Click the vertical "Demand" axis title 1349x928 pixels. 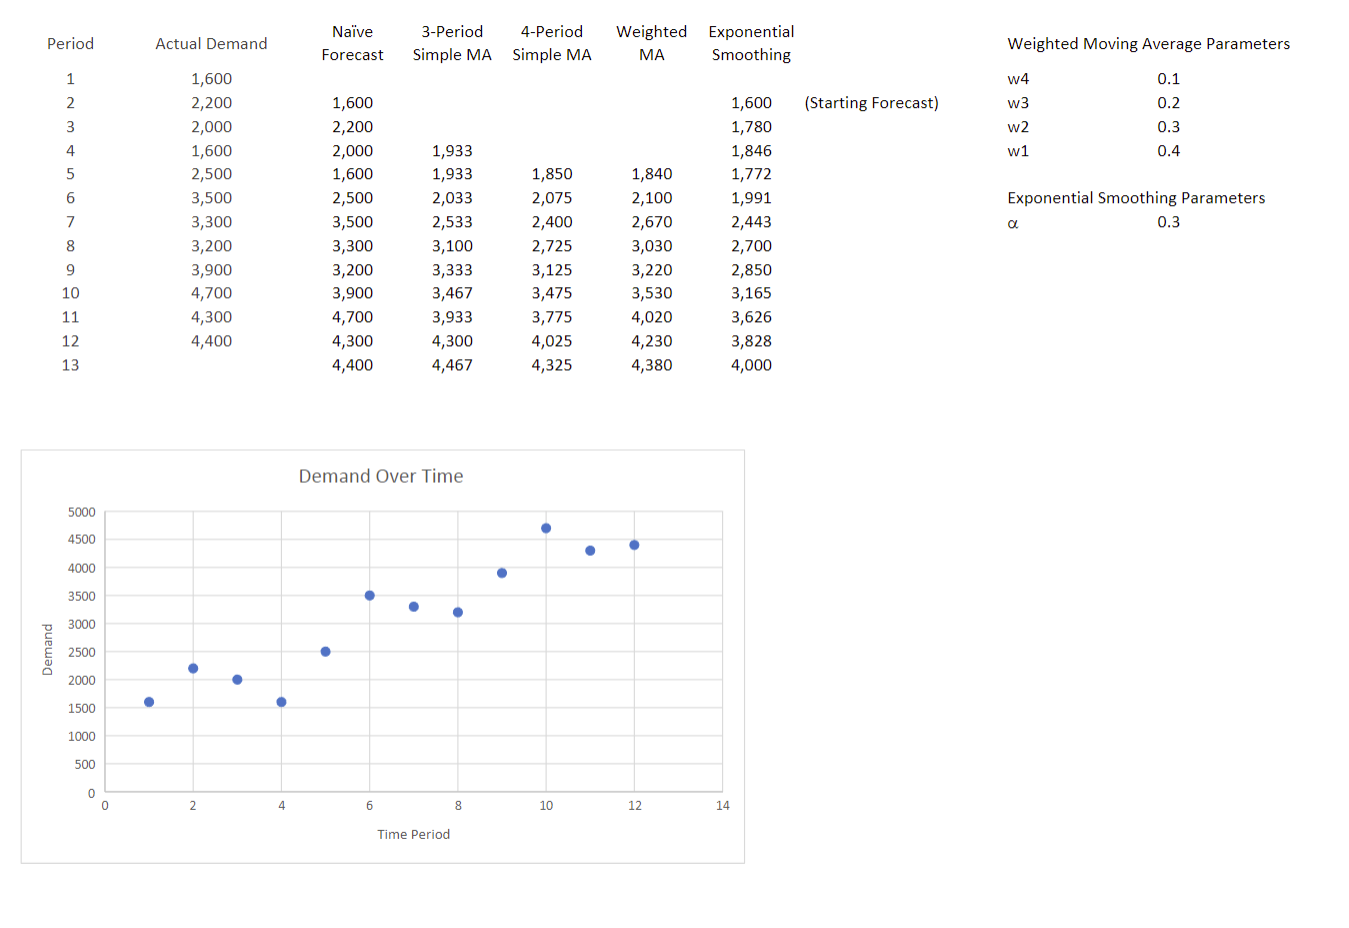pos(47,650)
